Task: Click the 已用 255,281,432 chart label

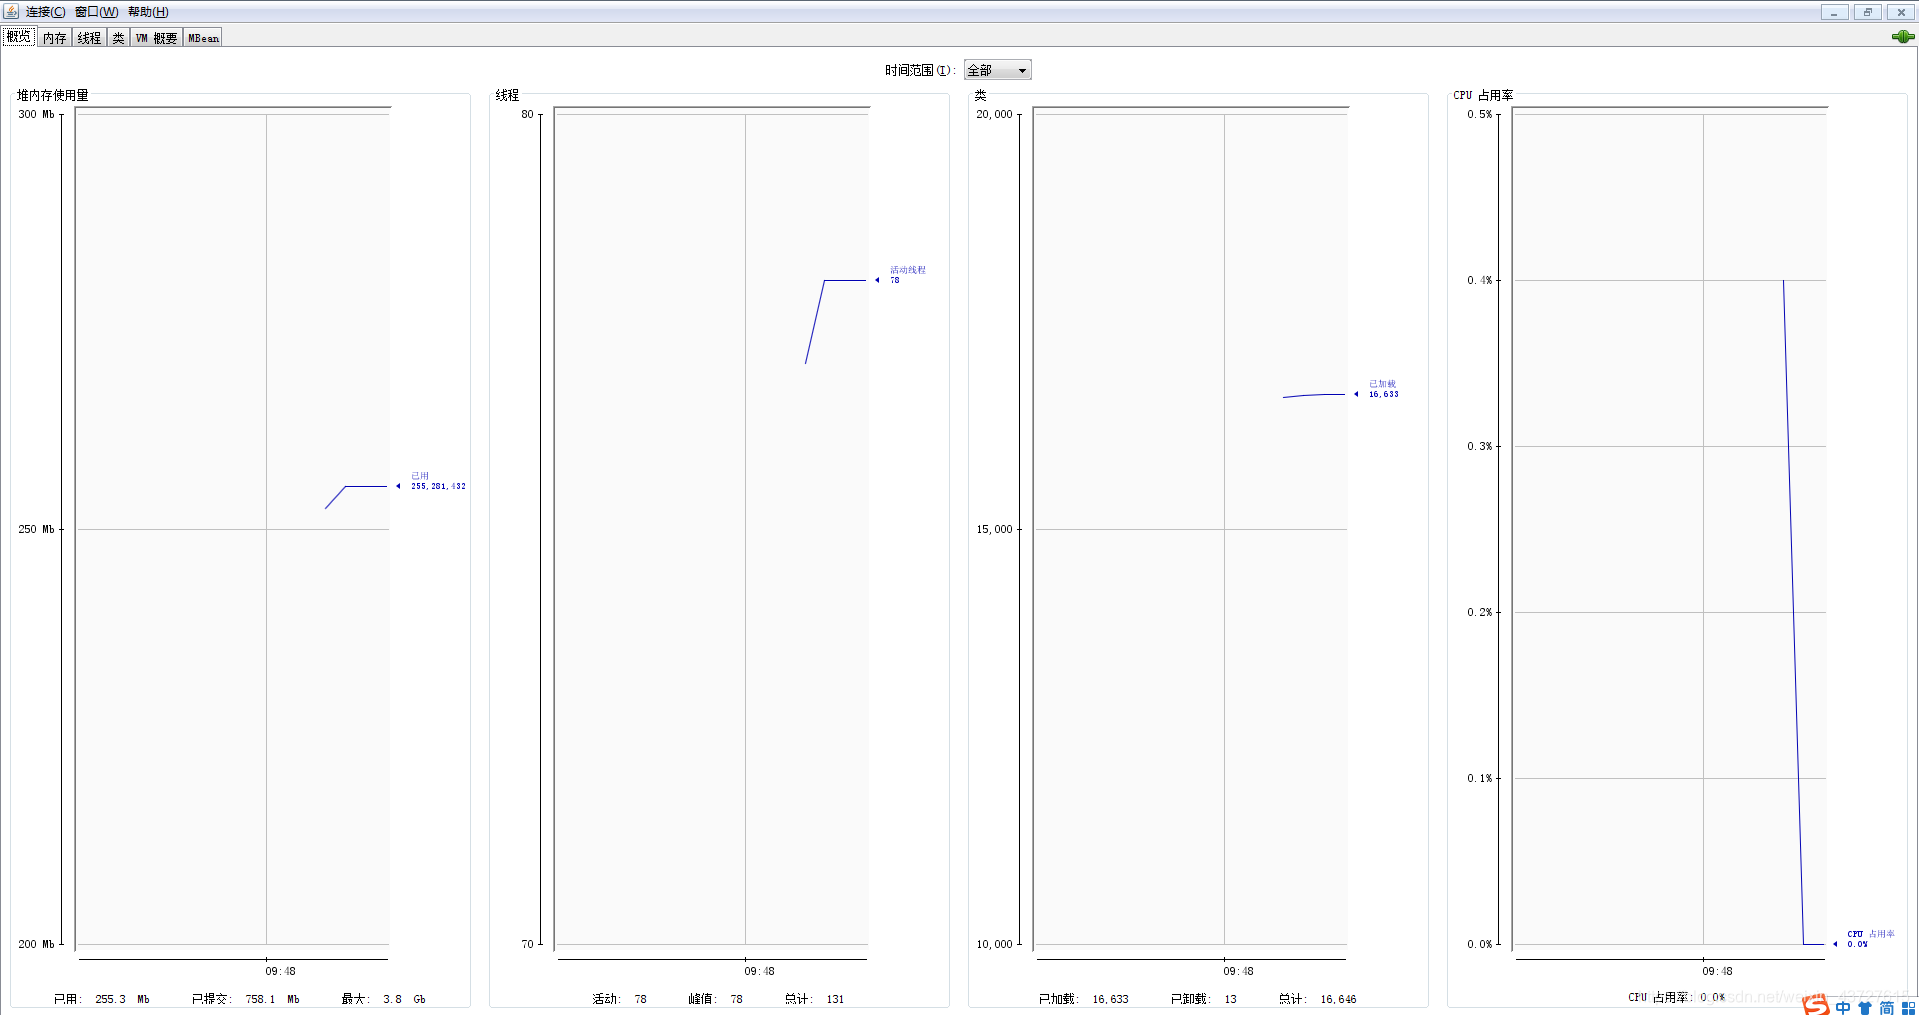Action: (x=438, y=481)
